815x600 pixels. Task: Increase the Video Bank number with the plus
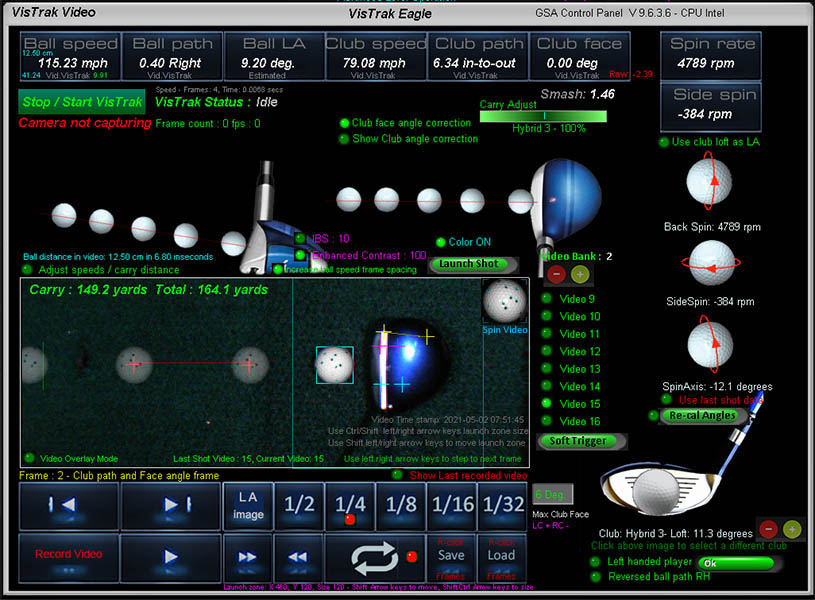[x=580, y=273]
